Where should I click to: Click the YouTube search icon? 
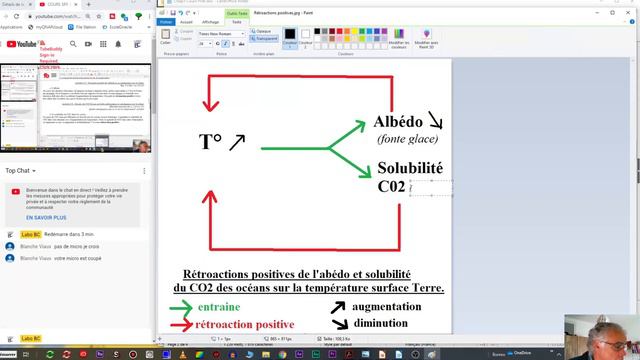click(73, 44)
